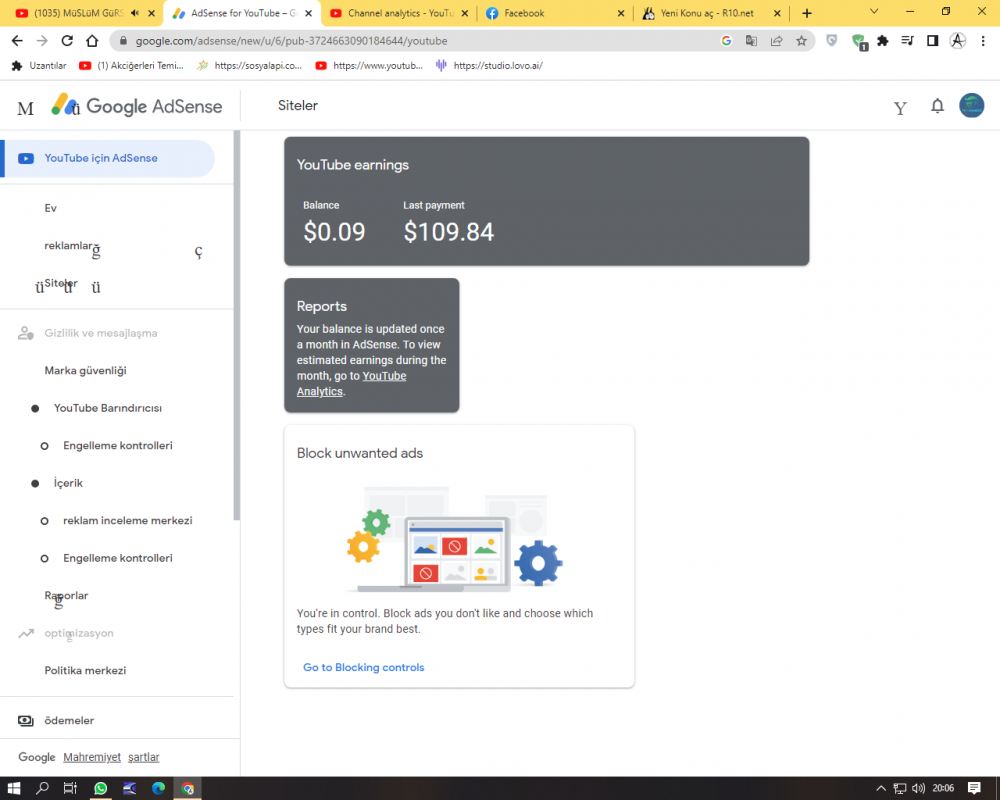1000x800 pixels.
Task: Open the browser home page icon
Action: pyautogui.click(x=92, y=41)
